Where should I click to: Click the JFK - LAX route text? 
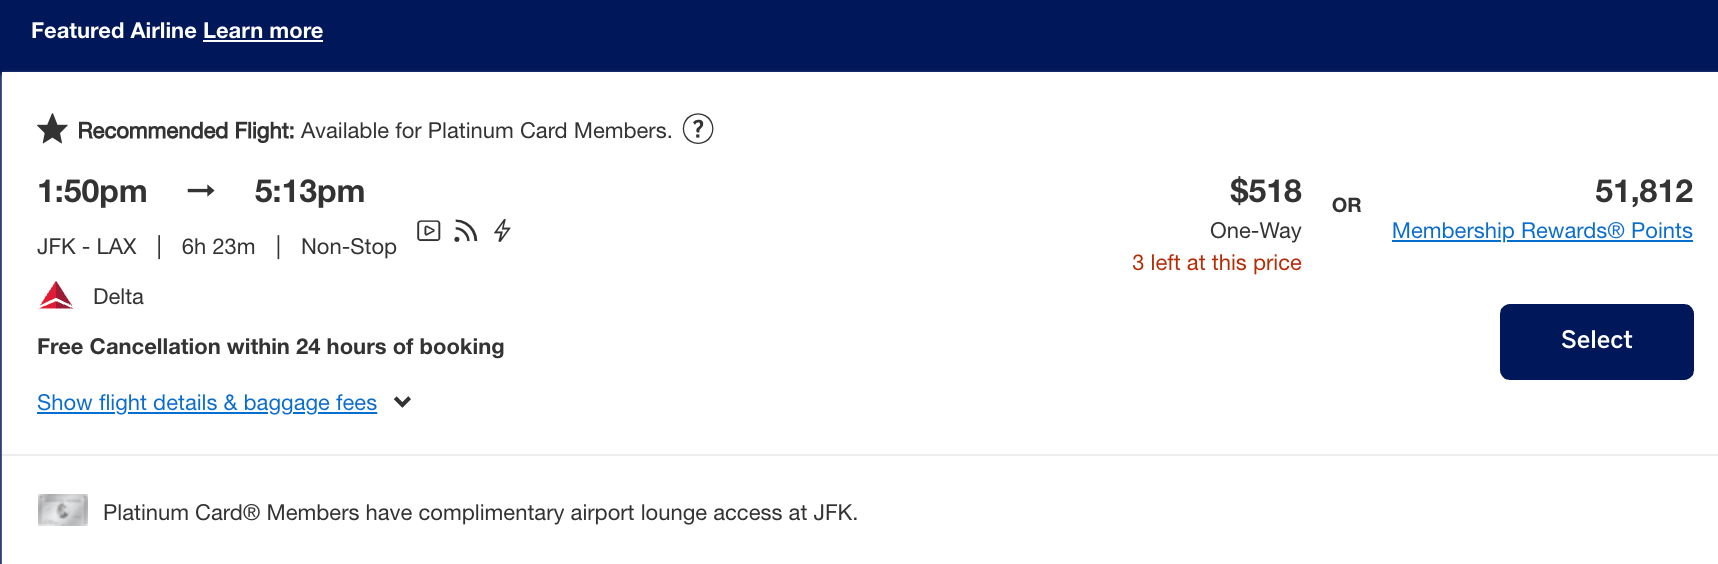[x=87, y=247]
